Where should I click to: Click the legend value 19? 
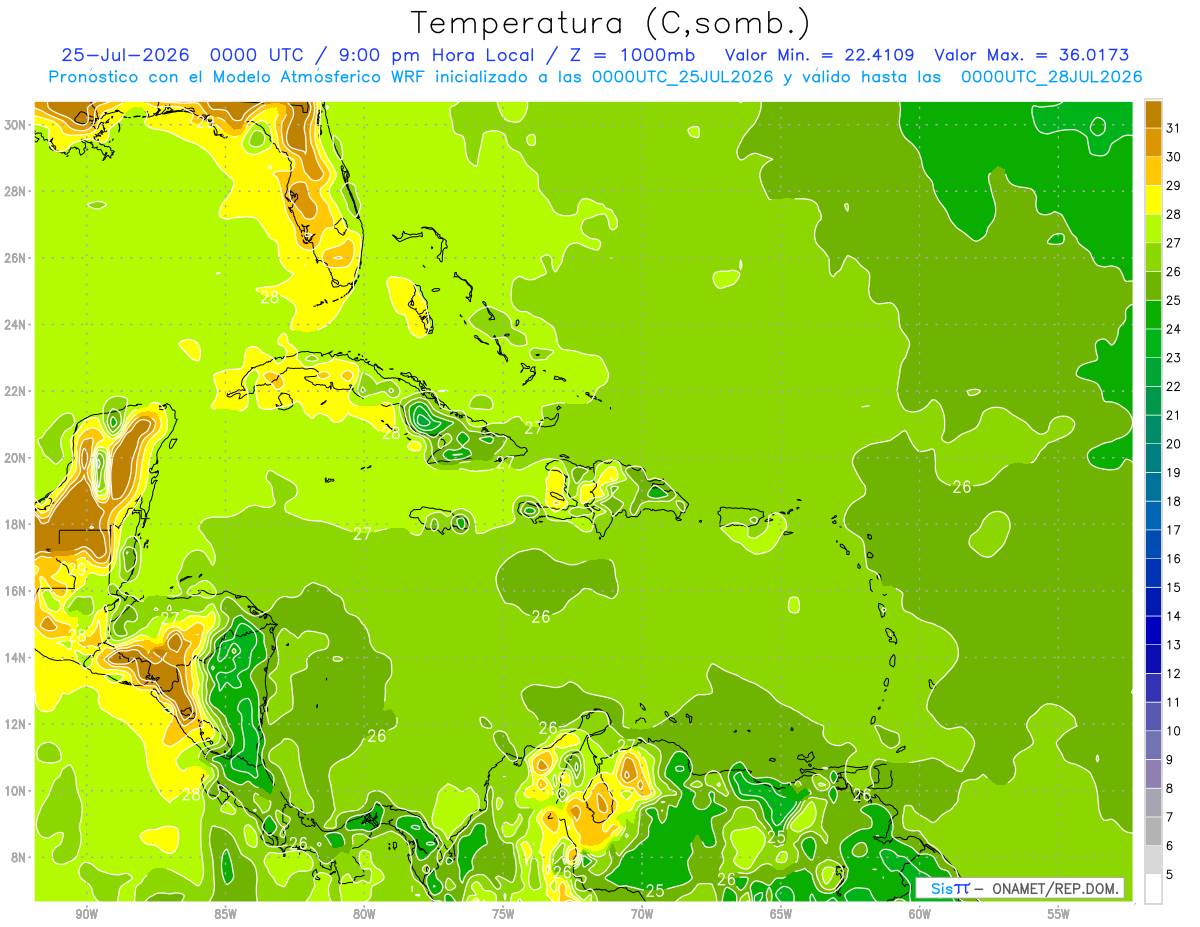click(1174, 473)
